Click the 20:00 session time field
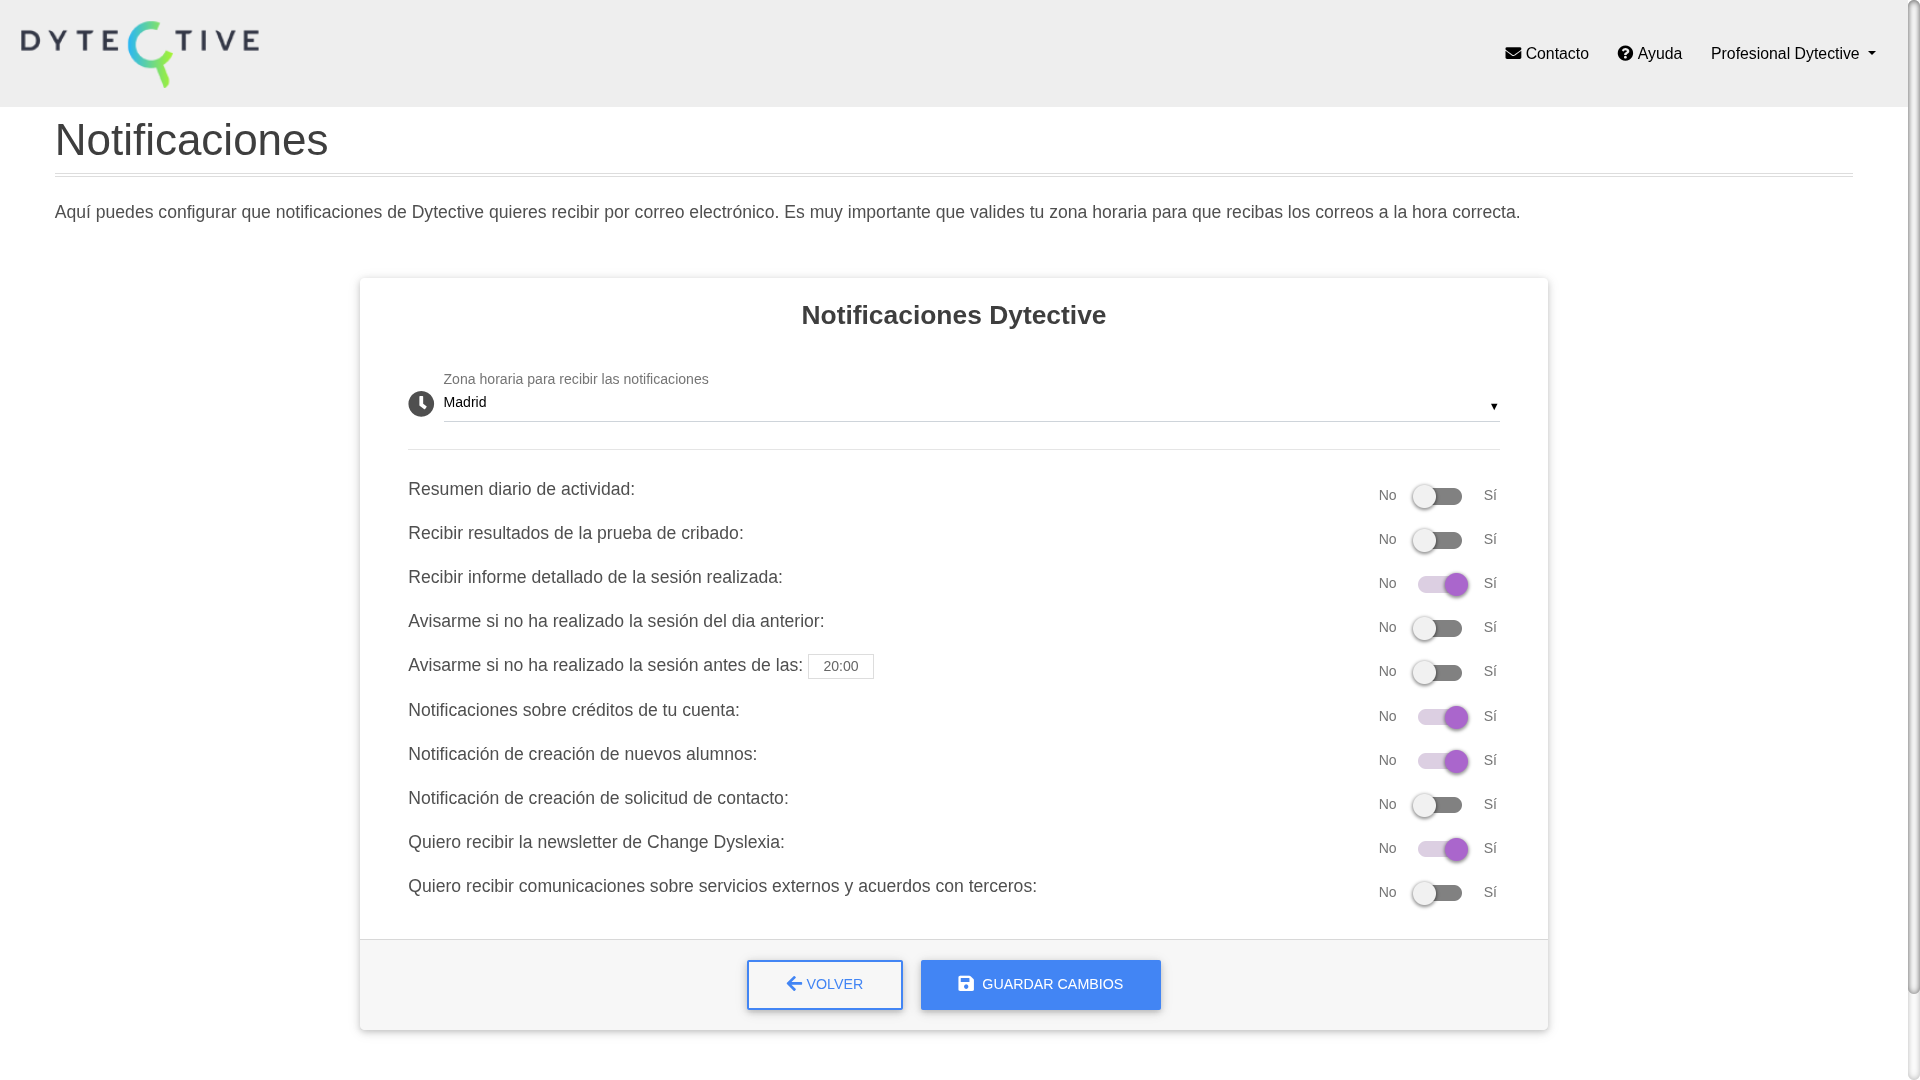 point(840,666)
